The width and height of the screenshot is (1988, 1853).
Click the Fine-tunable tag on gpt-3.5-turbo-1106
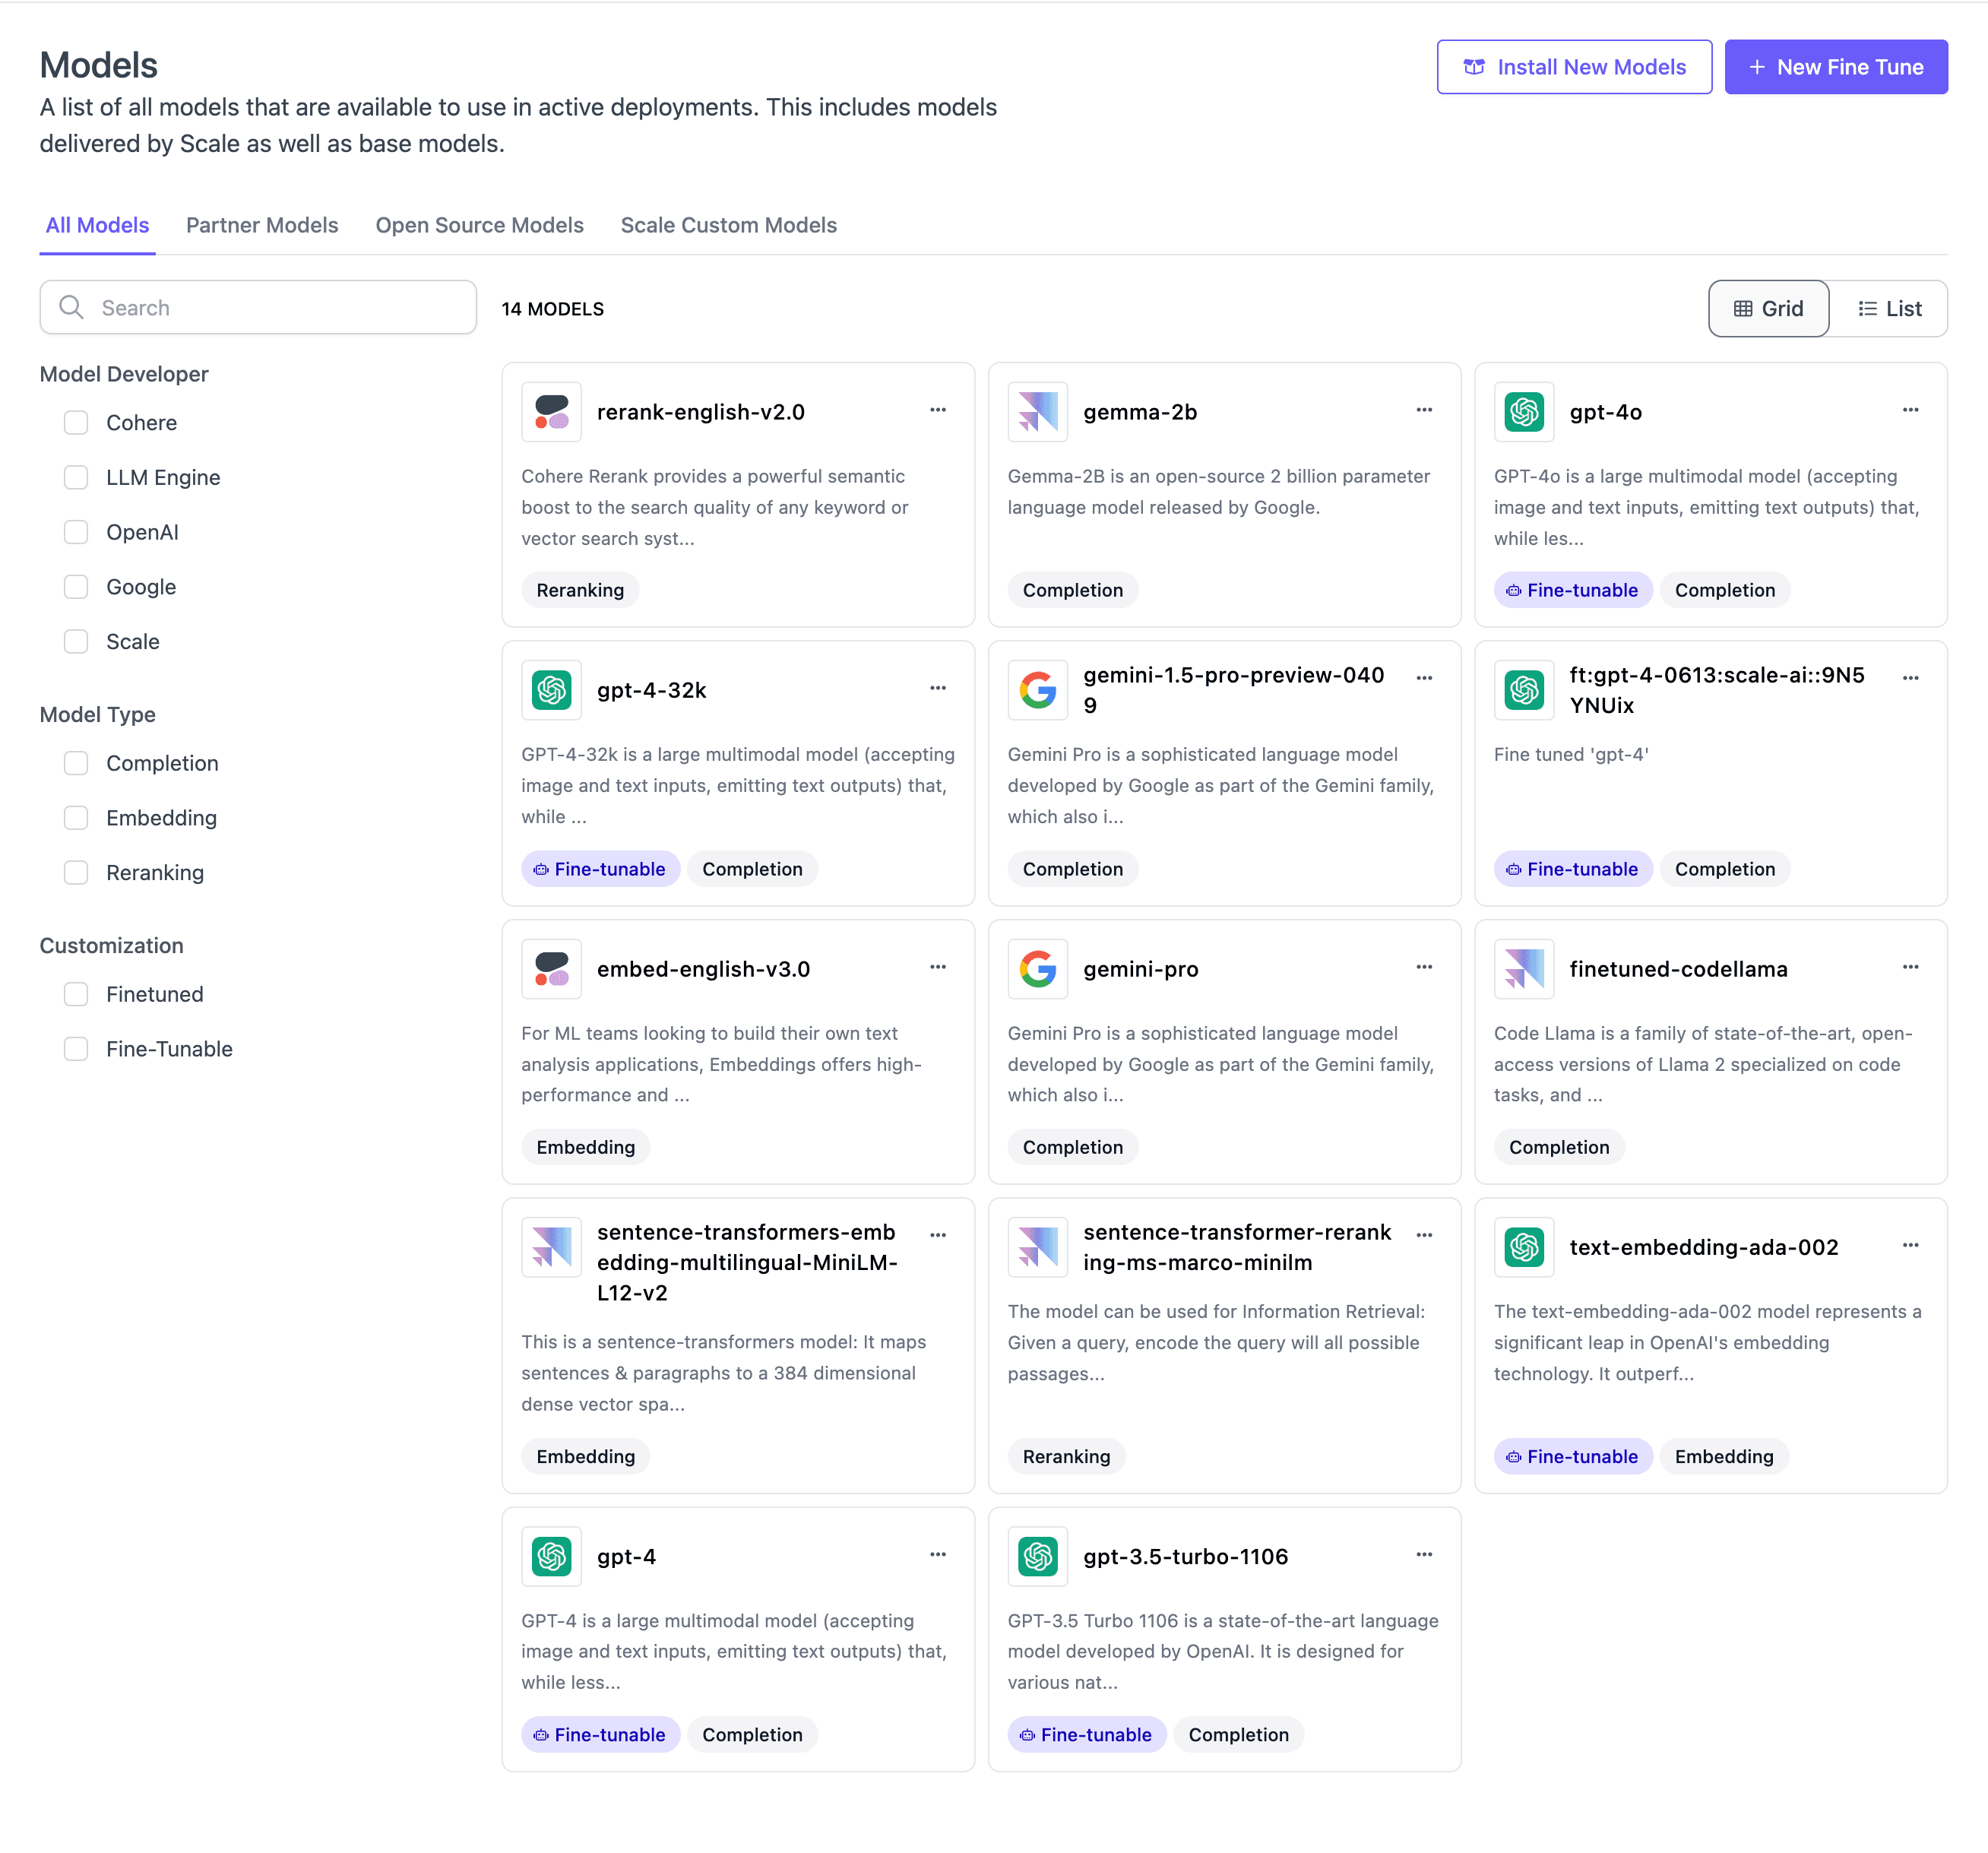pyautogui.click(x=1086, y=1735)
